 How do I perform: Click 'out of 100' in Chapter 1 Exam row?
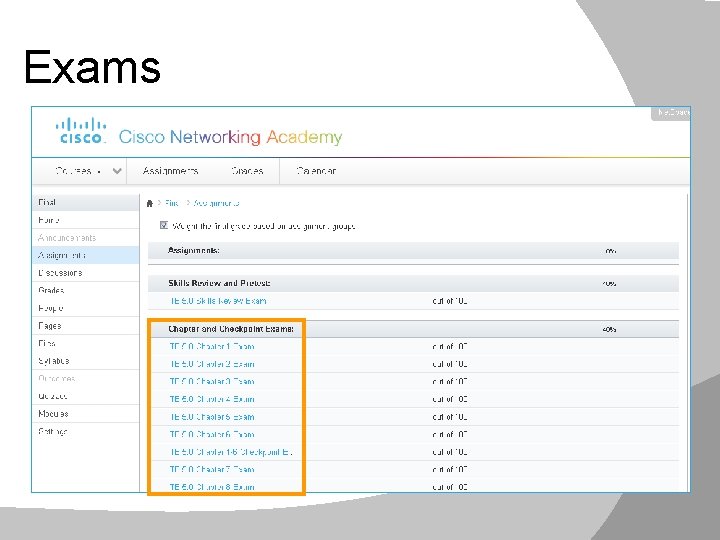click(x=450, y=346)
